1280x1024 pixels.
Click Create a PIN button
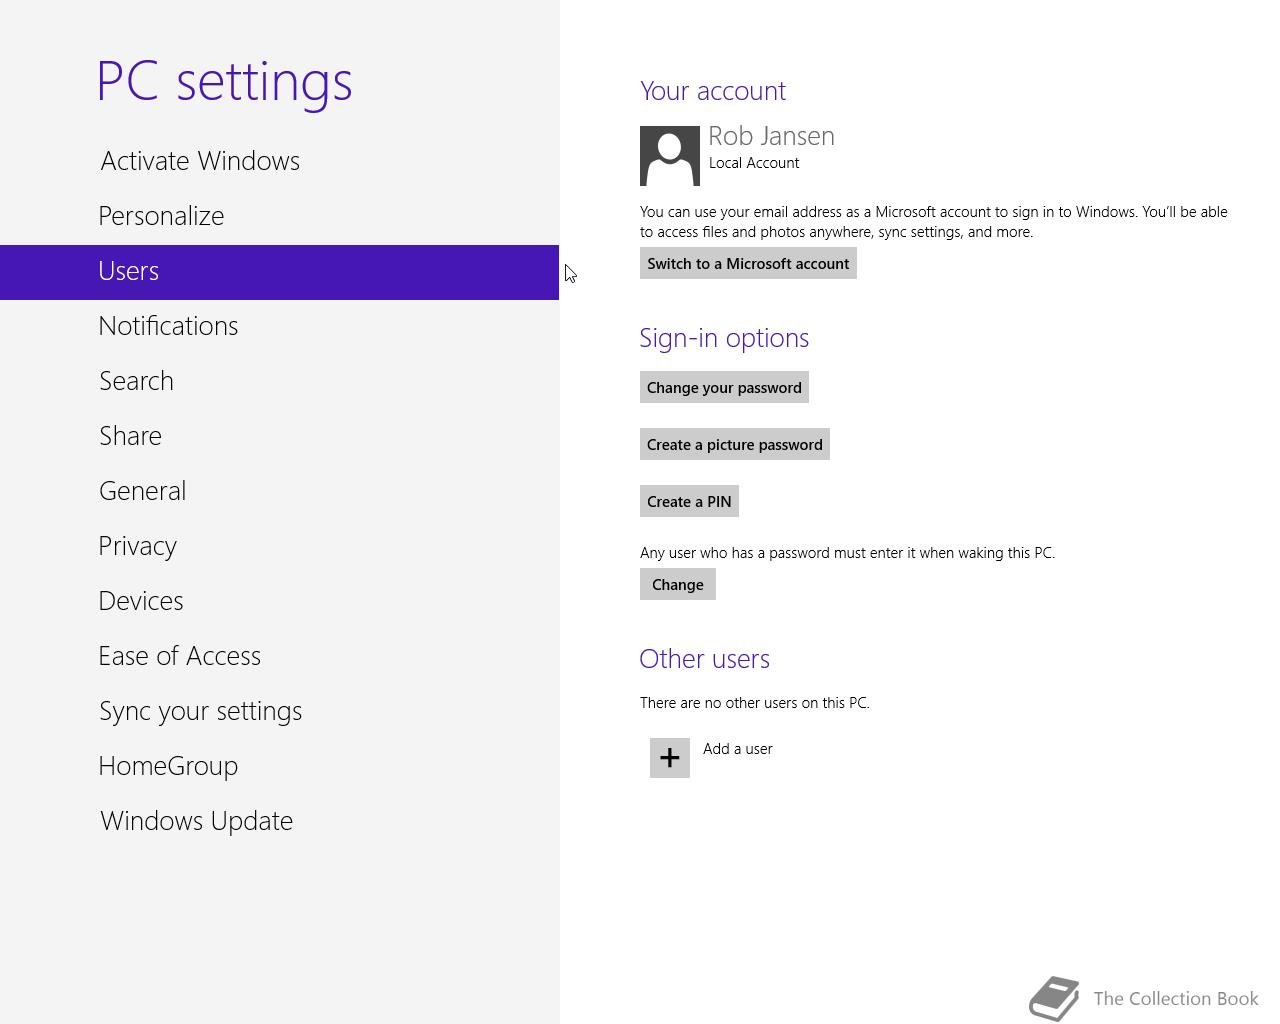coord(689,502)
